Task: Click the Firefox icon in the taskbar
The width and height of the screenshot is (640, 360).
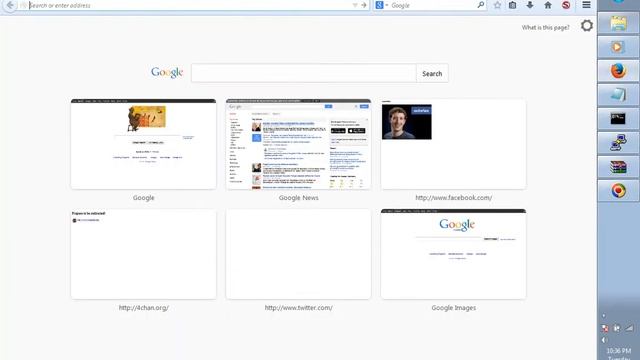Action: click(618, 71)
